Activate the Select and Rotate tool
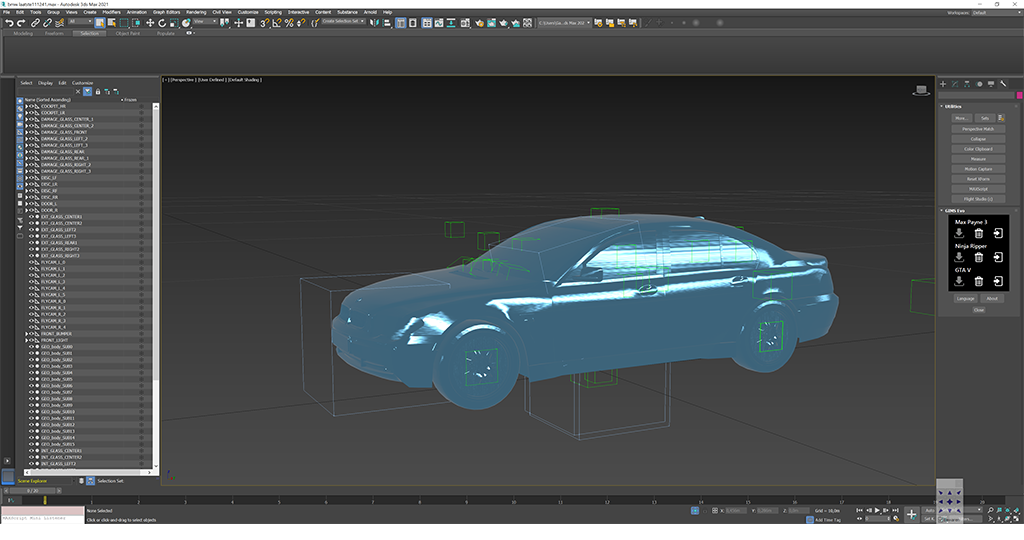This screenshot has height=540, width=1024. click(x=162, y=23)
